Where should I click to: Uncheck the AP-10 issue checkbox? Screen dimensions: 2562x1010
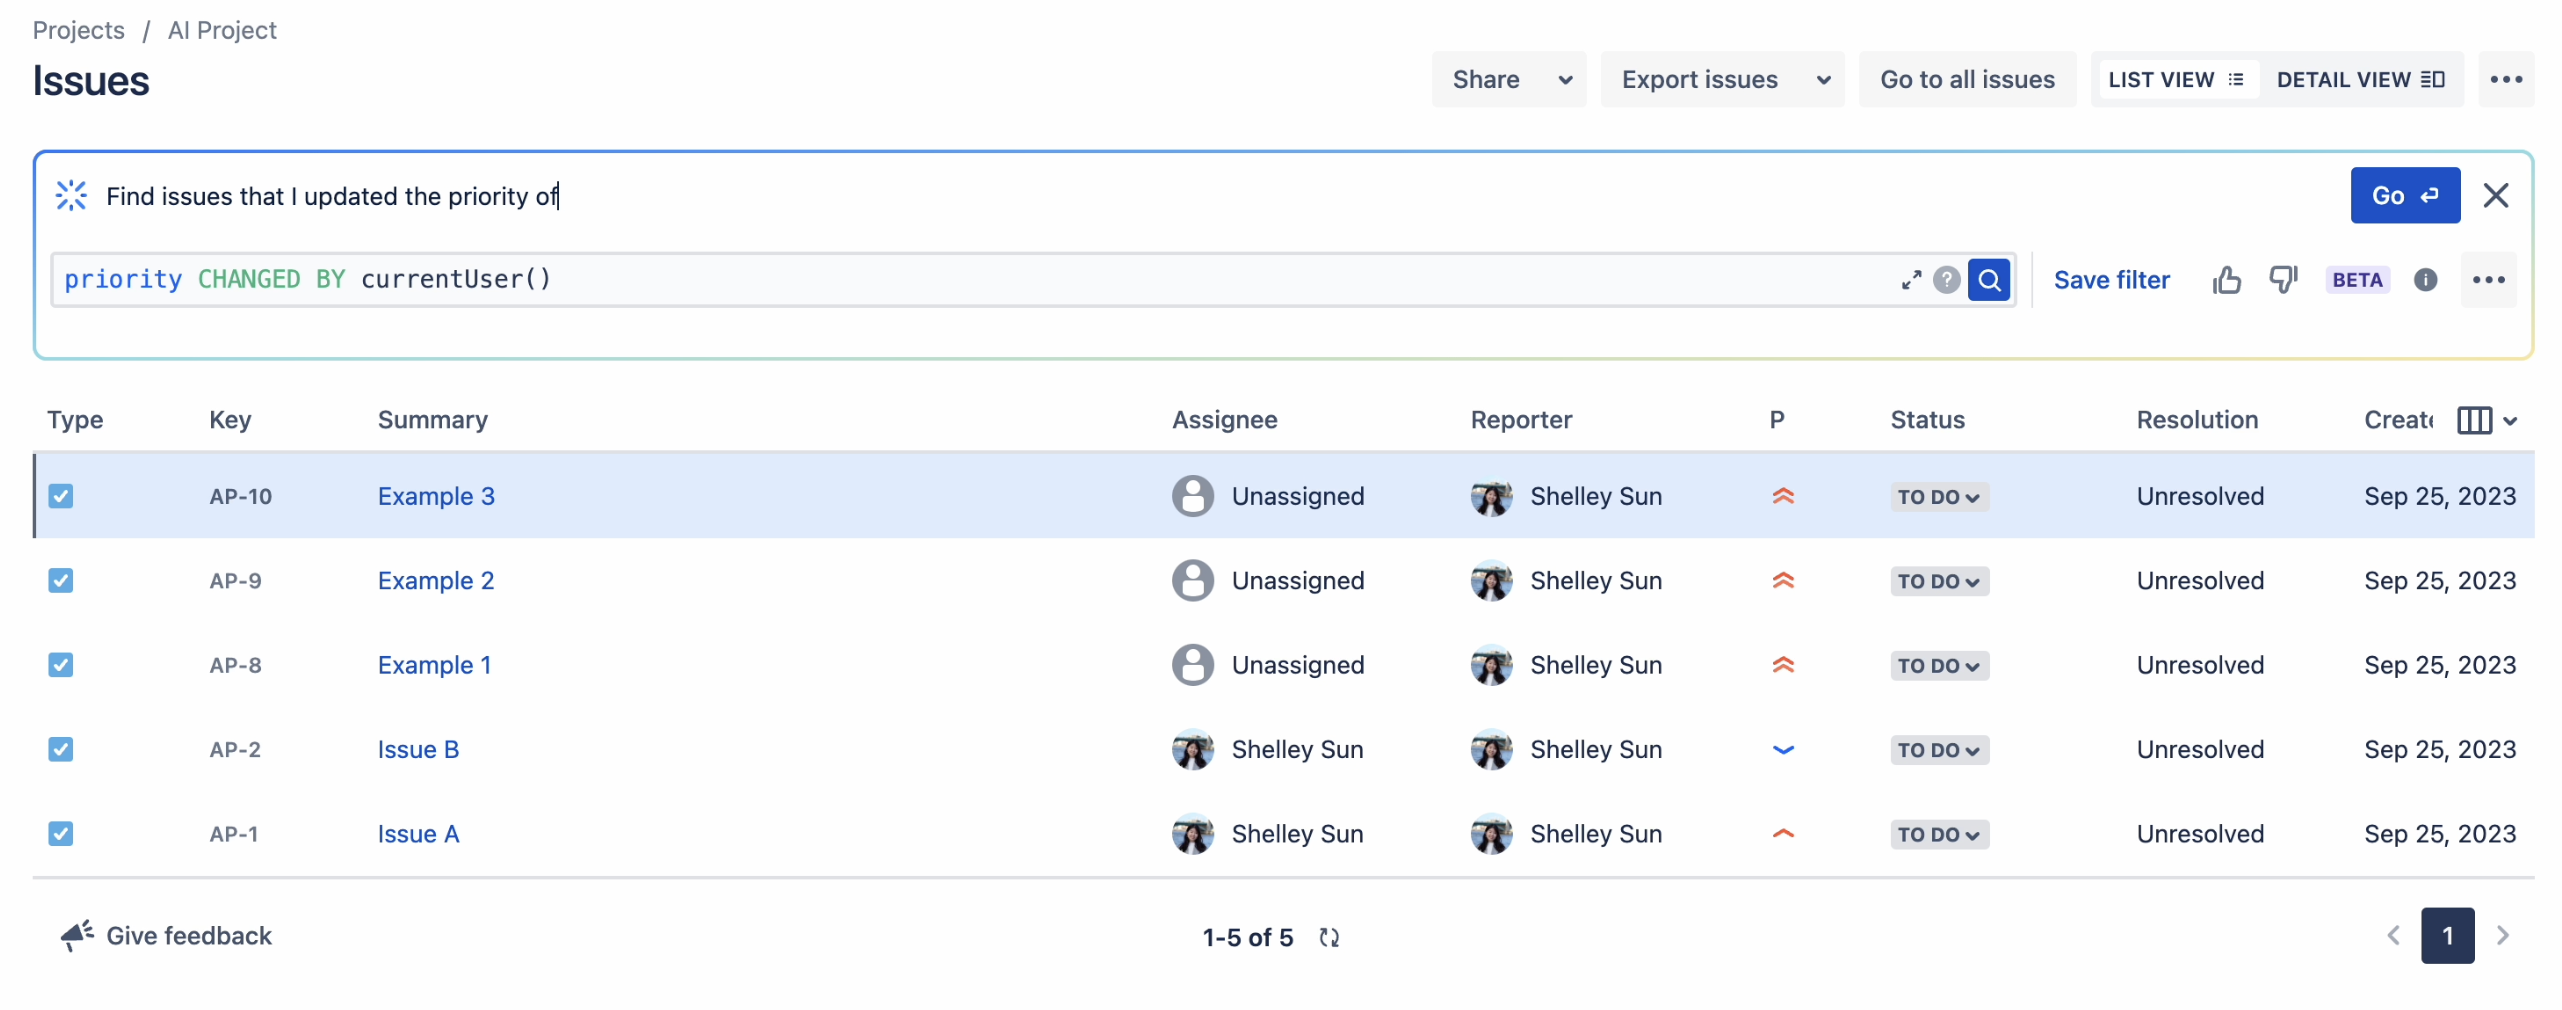pos(61,496)
